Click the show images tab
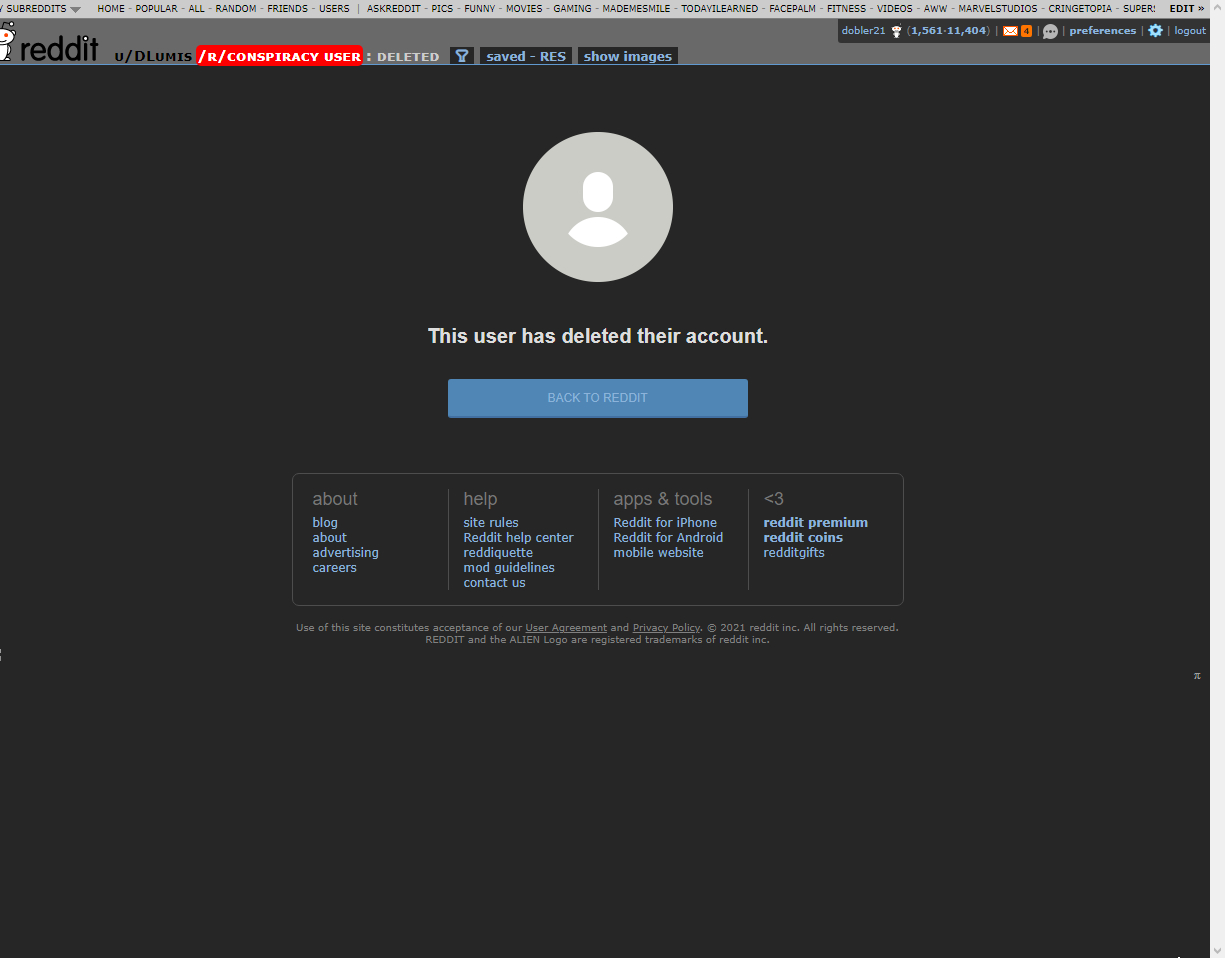 coord(628,56)
